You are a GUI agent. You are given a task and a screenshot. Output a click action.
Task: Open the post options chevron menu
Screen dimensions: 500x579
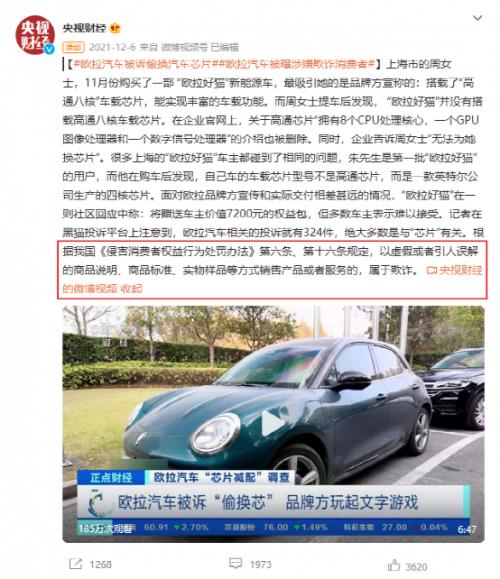[x=477, y=18]
